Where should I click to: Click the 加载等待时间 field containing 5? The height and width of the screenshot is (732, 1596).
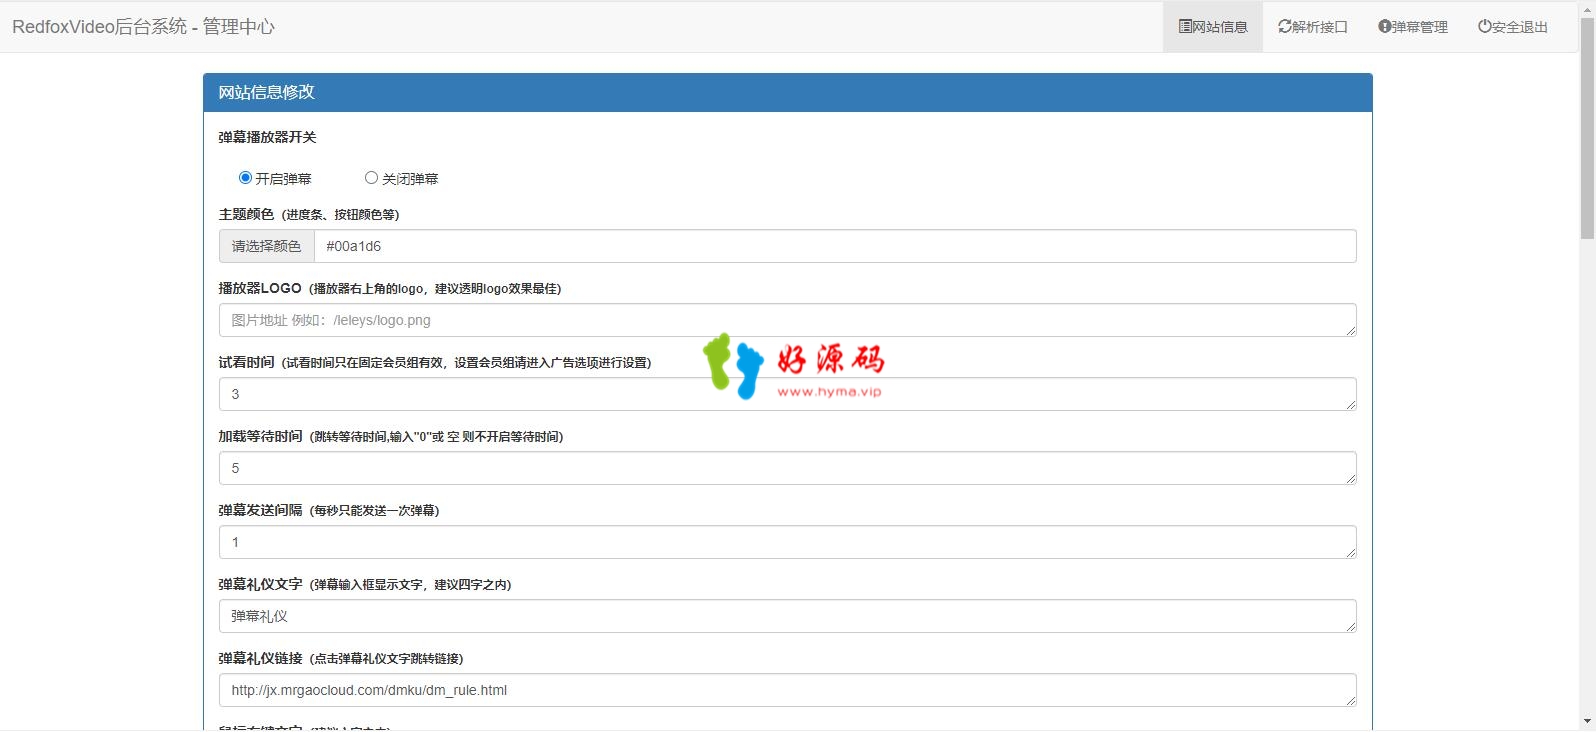coord(788,468)
